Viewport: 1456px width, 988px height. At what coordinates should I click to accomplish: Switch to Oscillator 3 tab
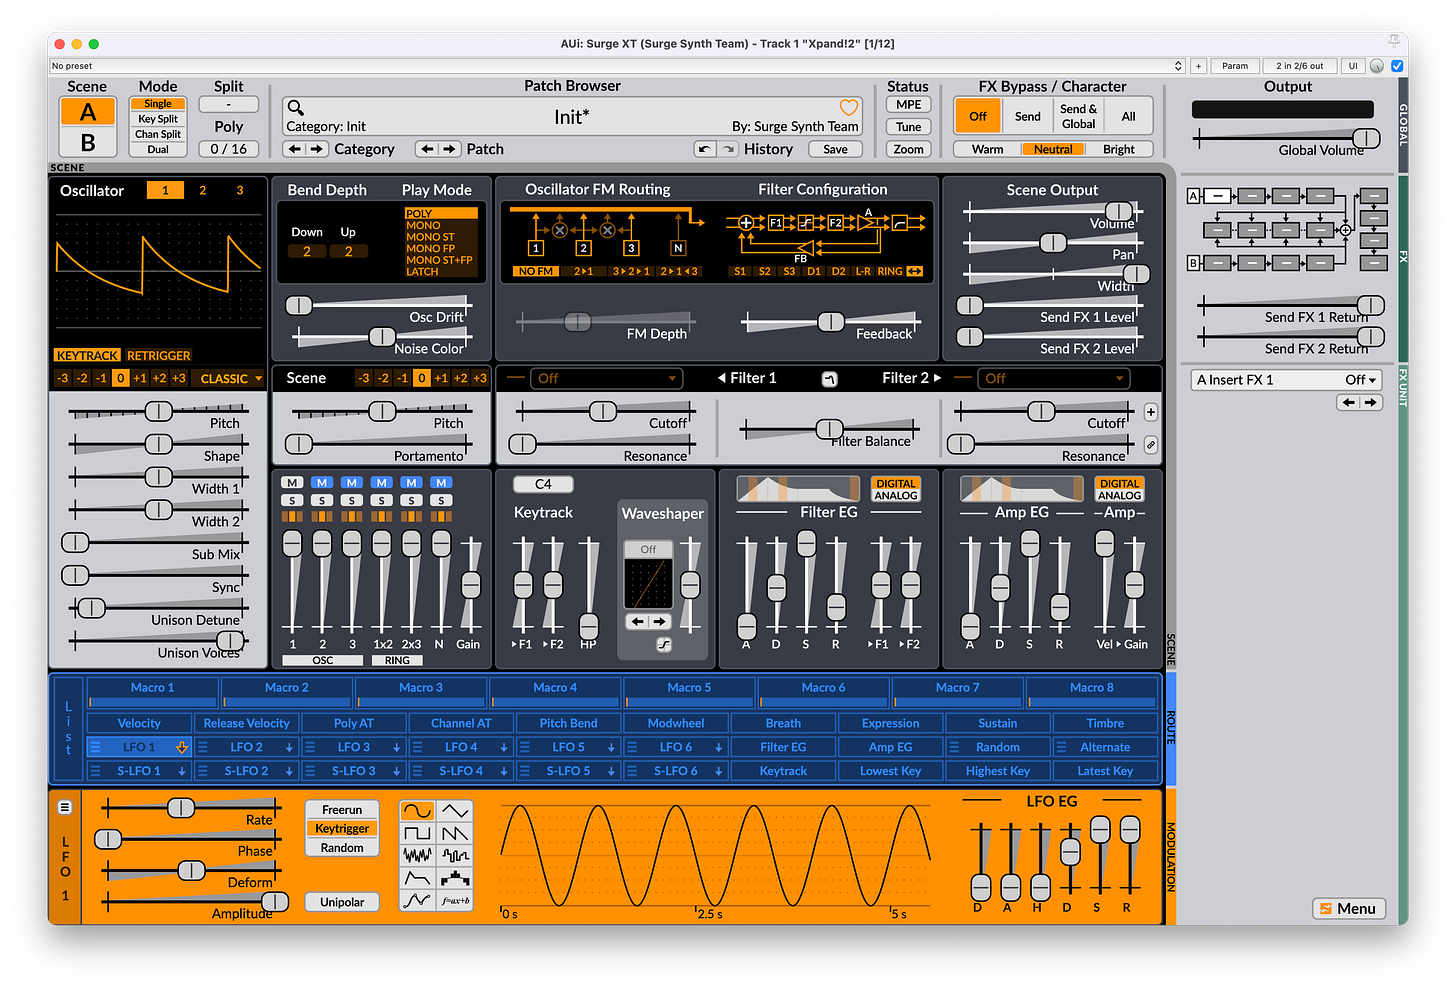click(x=239, y=190)
